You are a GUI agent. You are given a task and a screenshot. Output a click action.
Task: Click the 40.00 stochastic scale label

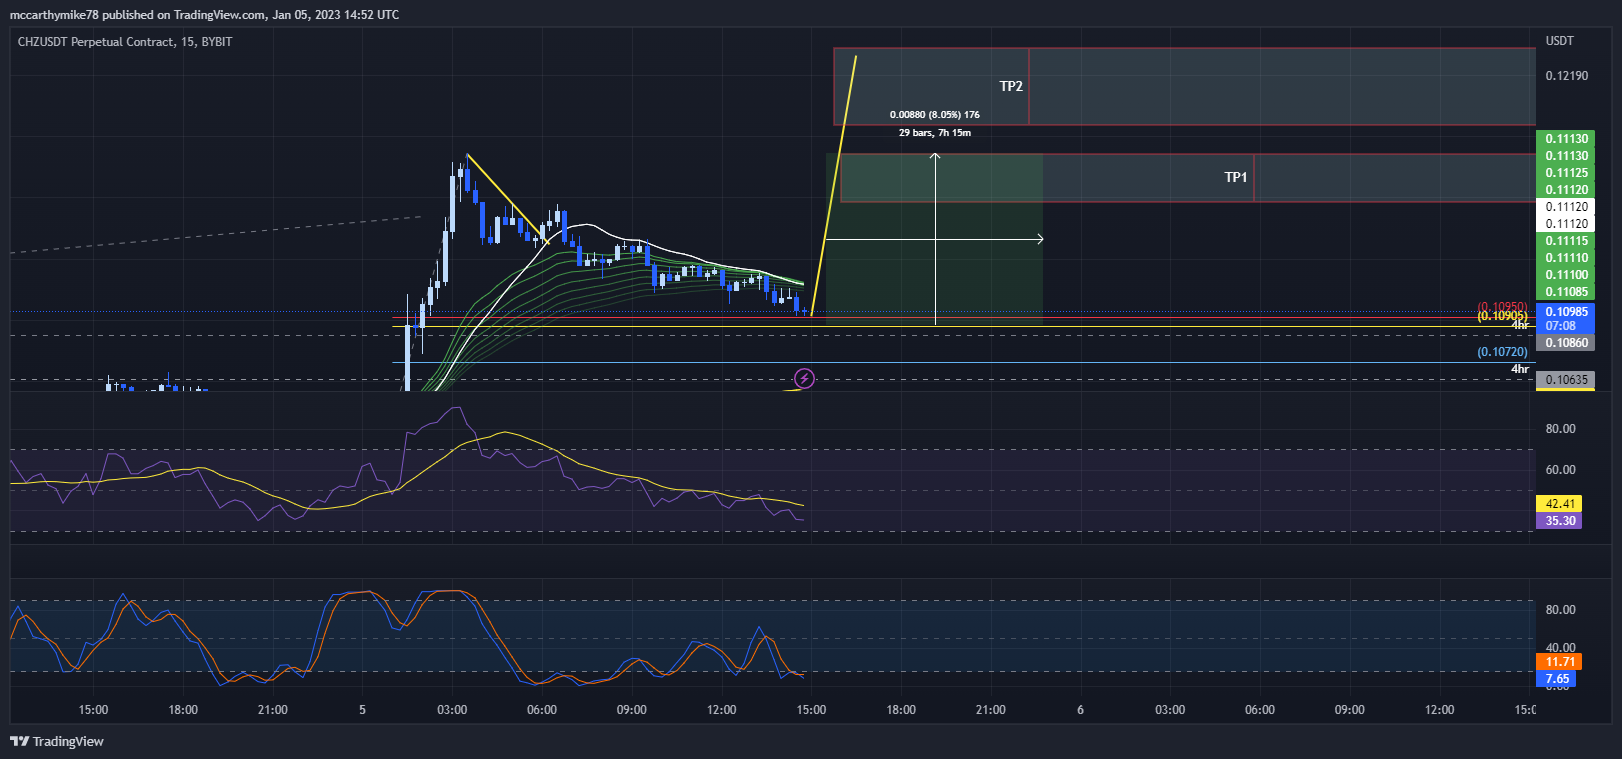pos(1560,648)
